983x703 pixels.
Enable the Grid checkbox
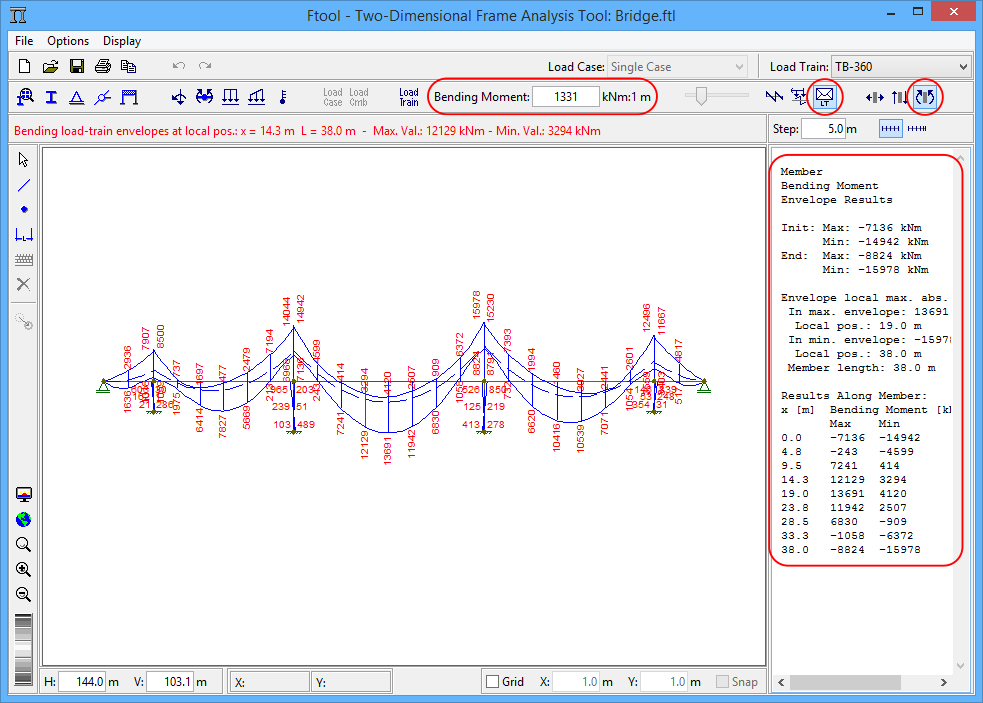[492, 682]
